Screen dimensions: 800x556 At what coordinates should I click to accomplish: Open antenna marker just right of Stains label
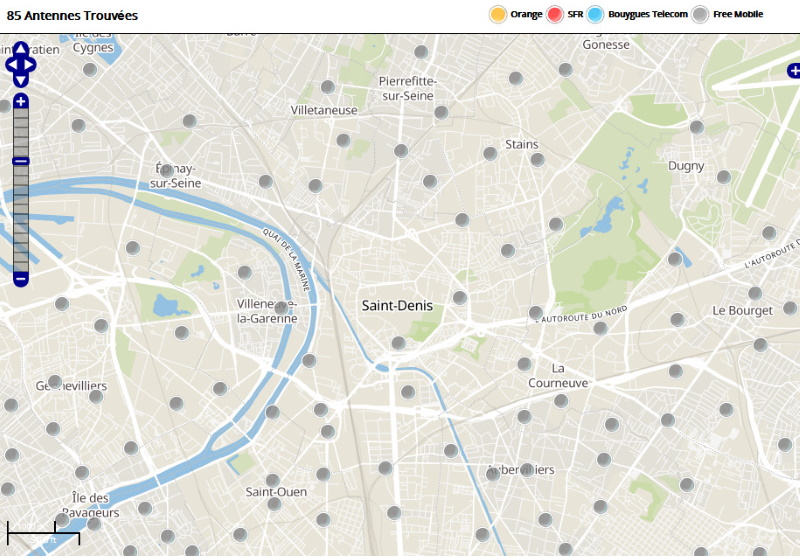point(537,159)
